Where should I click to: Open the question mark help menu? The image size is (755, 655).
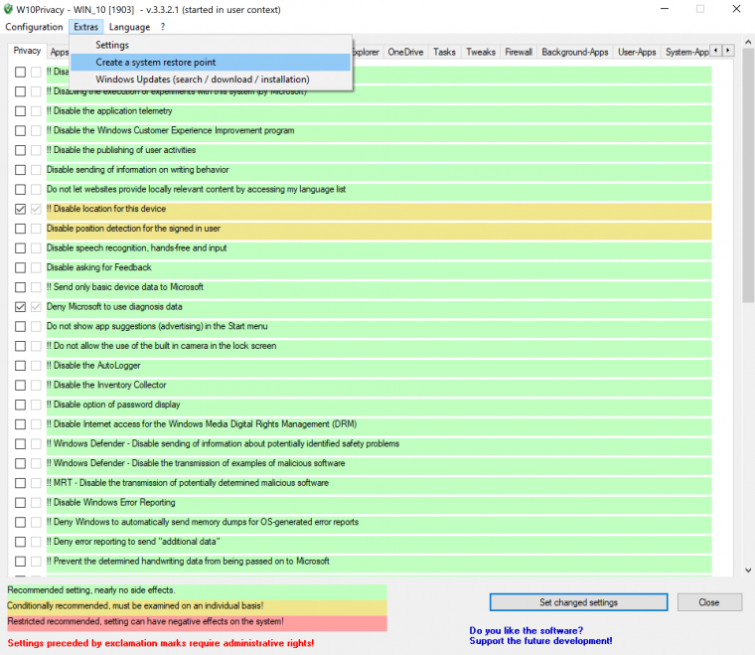163,27
